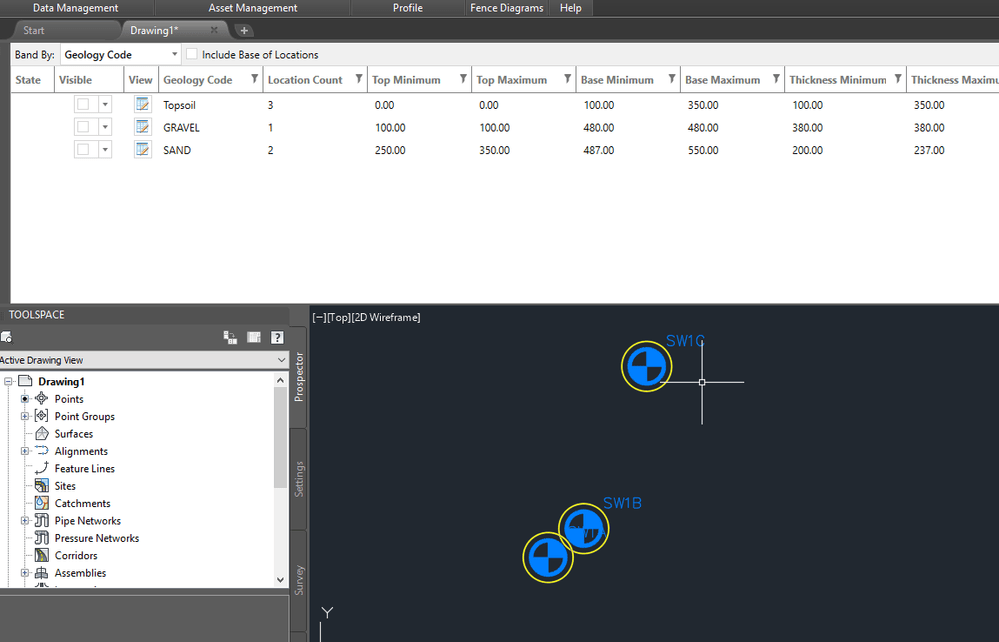This screenshot has height=642, width=999.
Task: Click the Pressure Networks node icon
Action: point(41,538)
